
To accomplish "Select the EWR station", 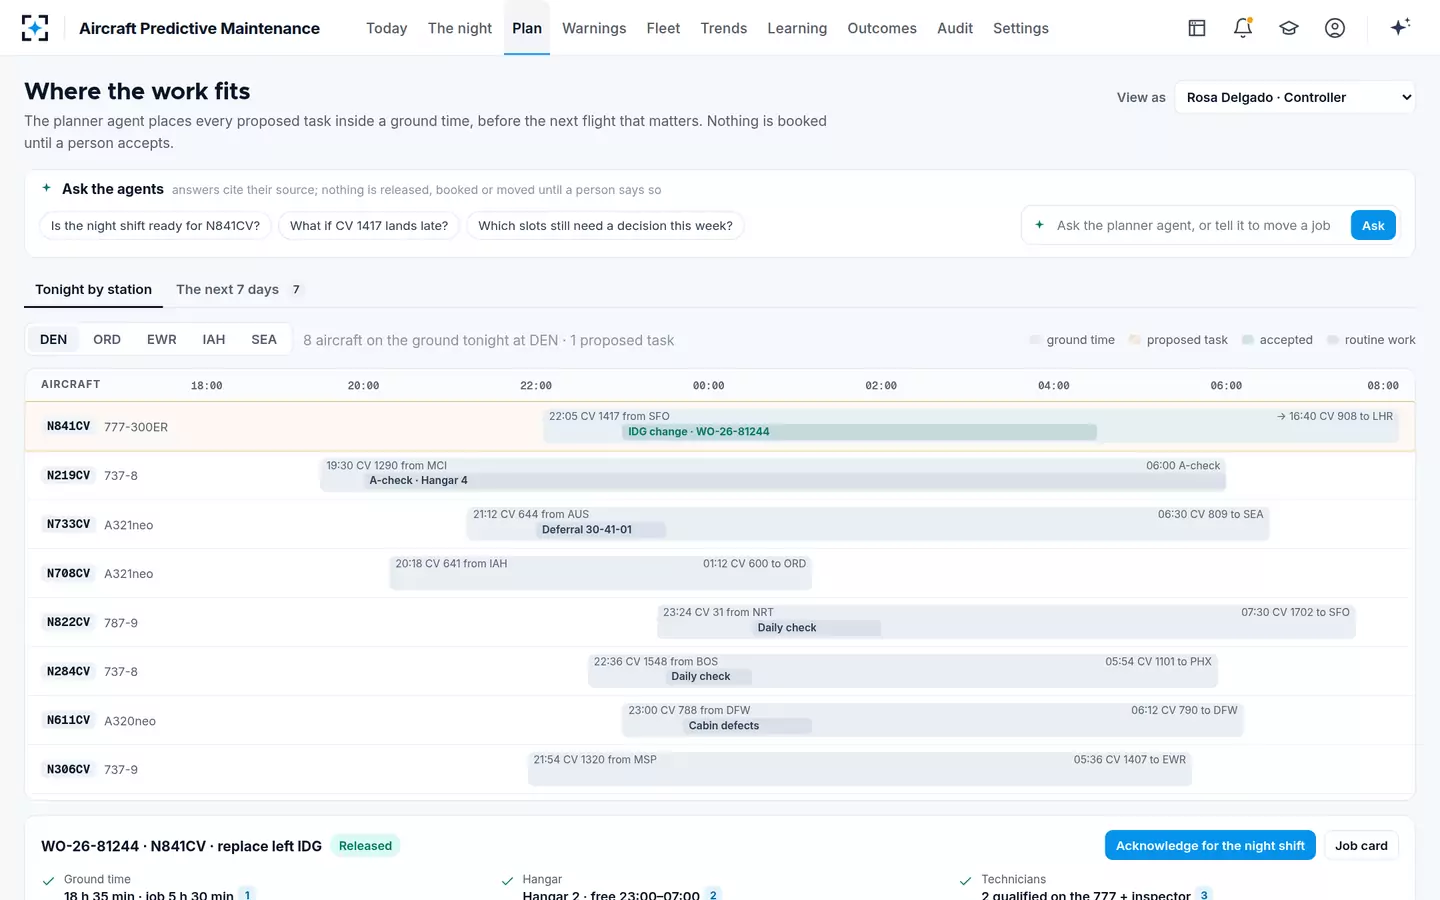I will [162, 339].
